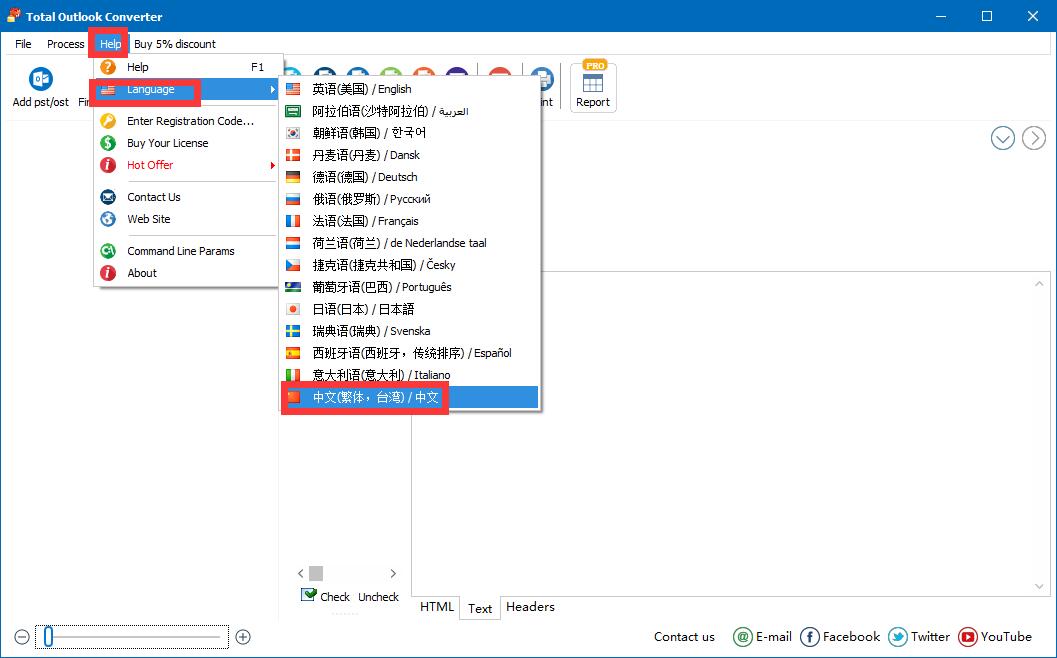Screen dimensions: 1057x658
Task: Open the About menu item
Action: click(187, 273)
